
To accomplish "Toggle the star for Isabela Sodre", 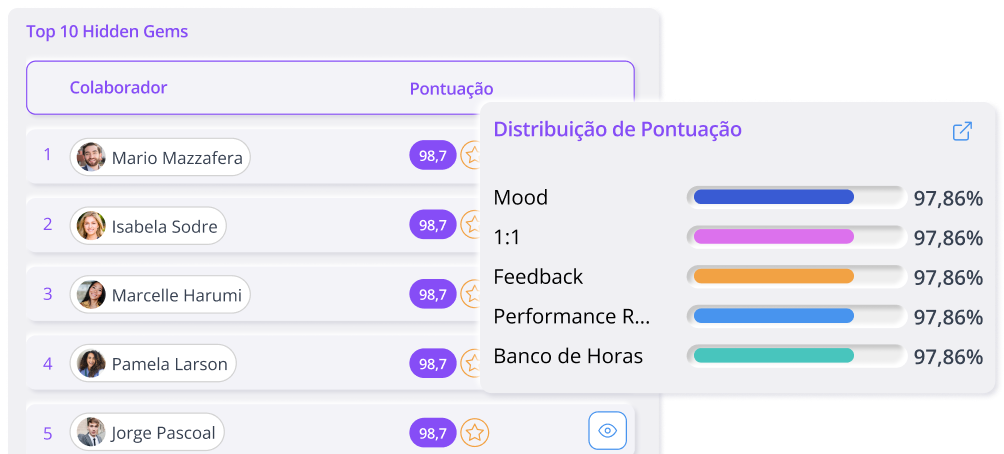I will pos(470,224).
